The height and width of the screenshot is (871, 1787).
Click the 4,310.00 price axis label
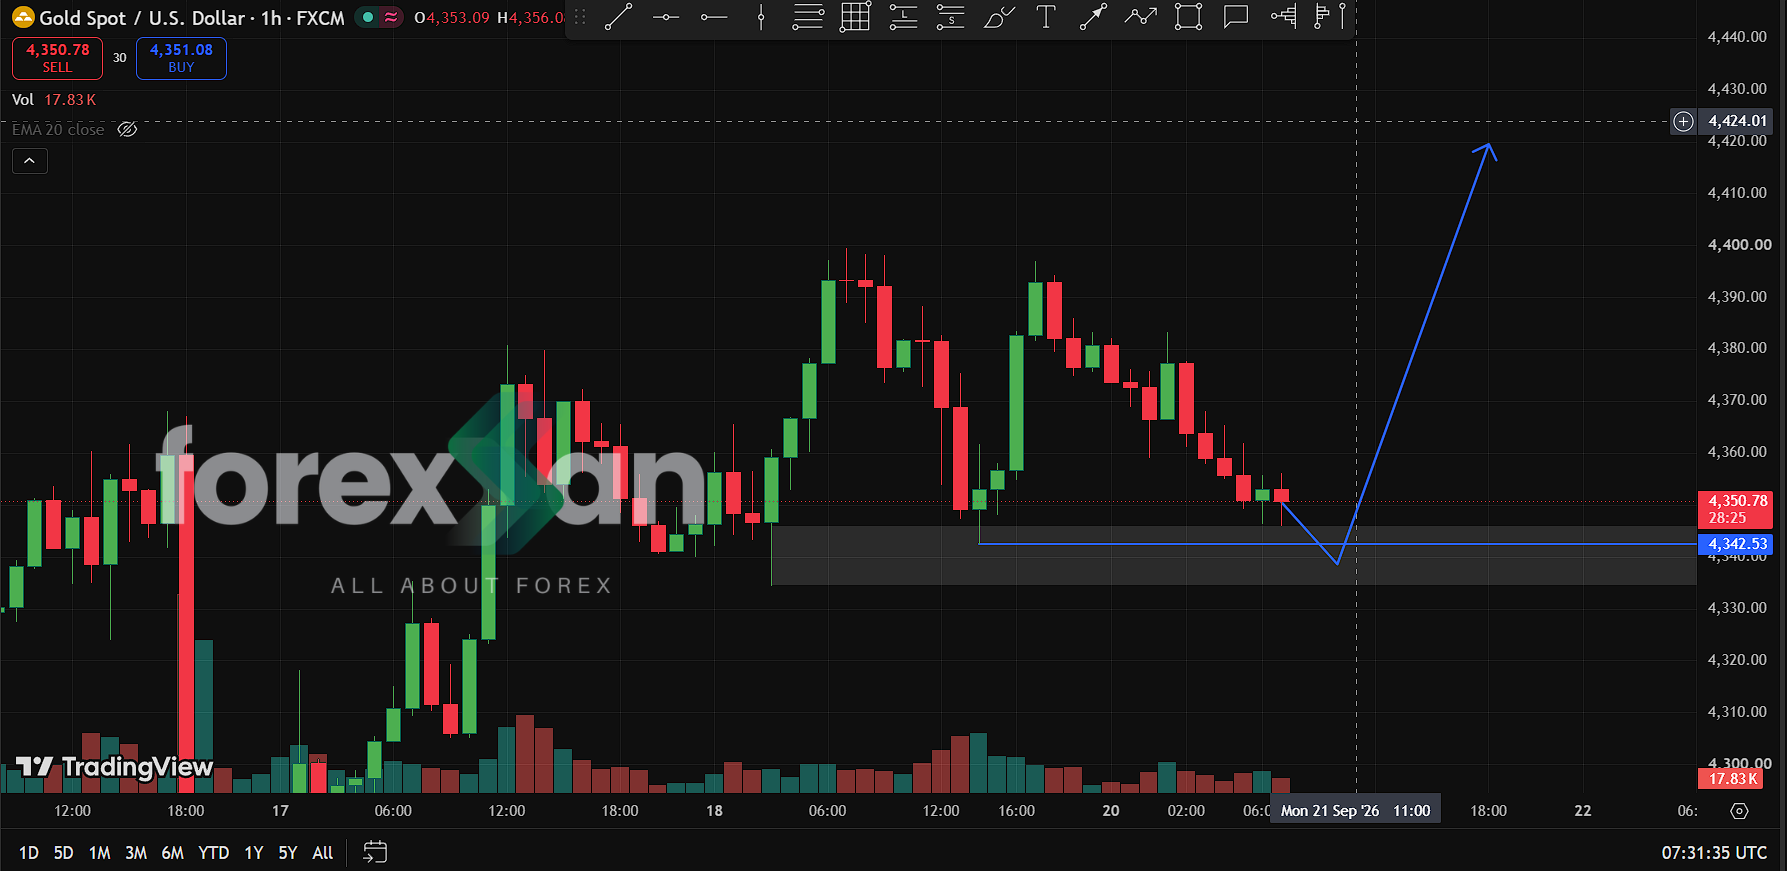(x=1737, y=712)
